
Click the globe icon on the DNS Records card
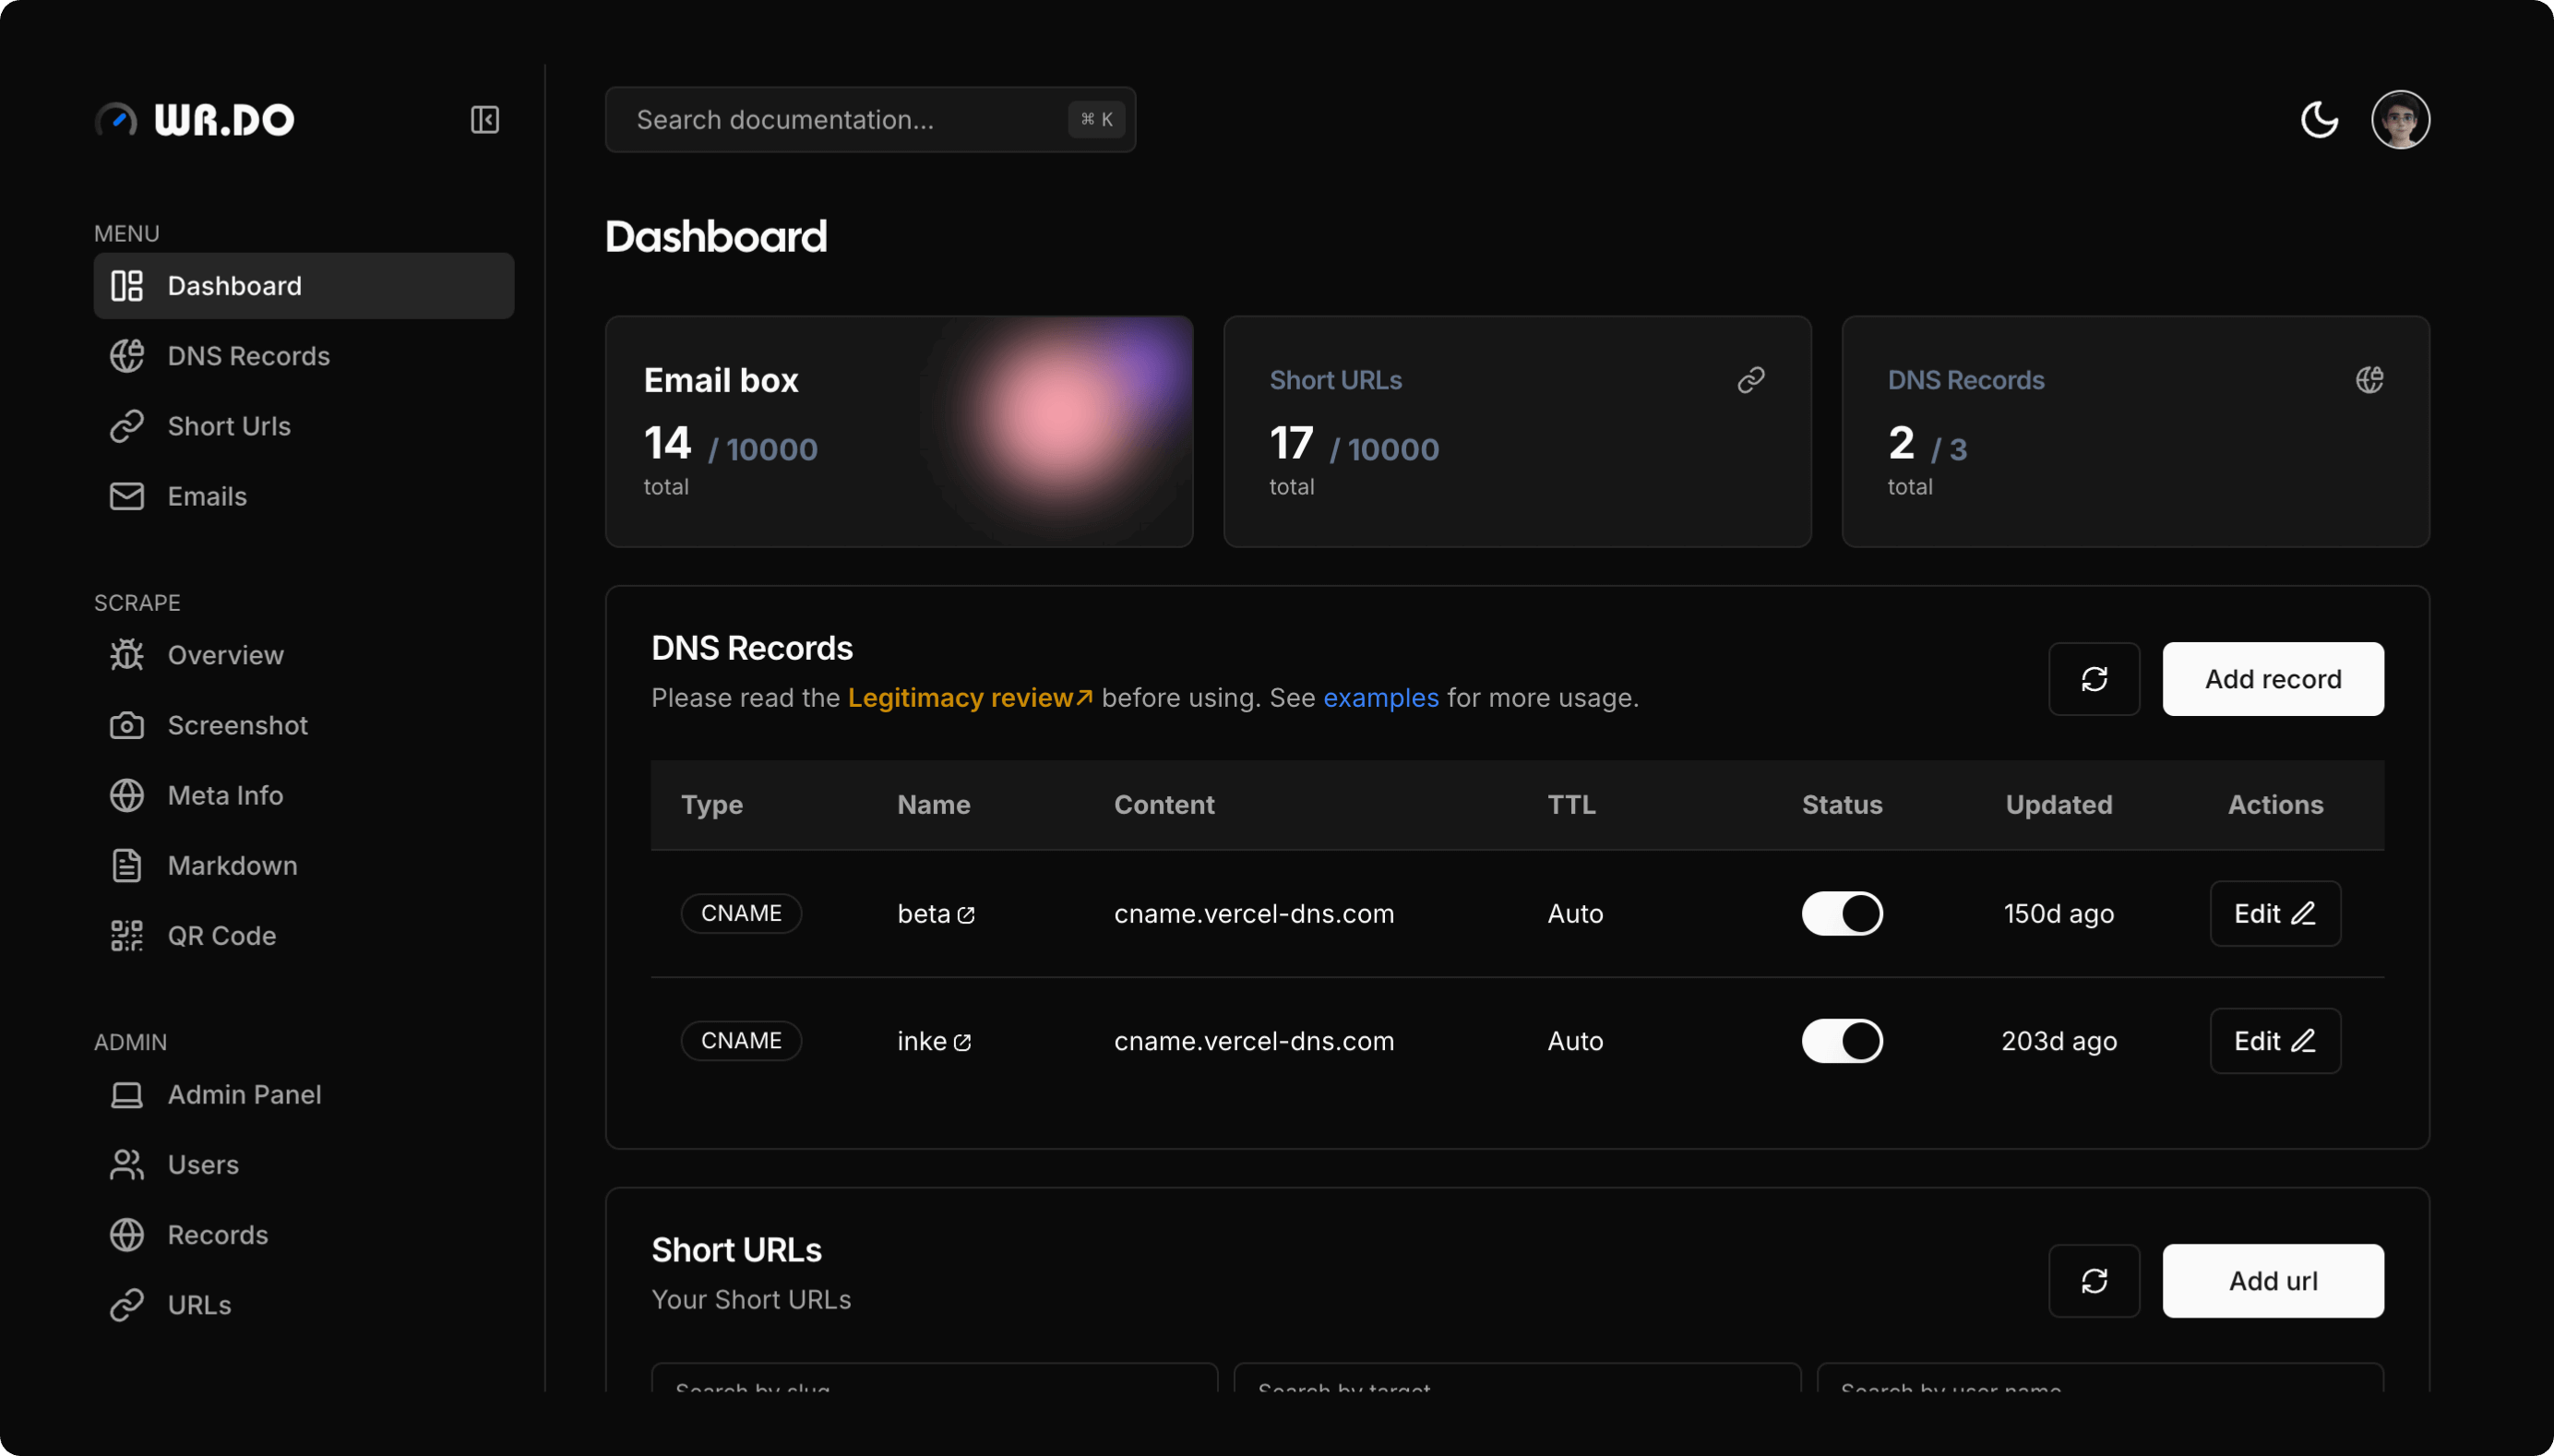[x=2370, y=380]
